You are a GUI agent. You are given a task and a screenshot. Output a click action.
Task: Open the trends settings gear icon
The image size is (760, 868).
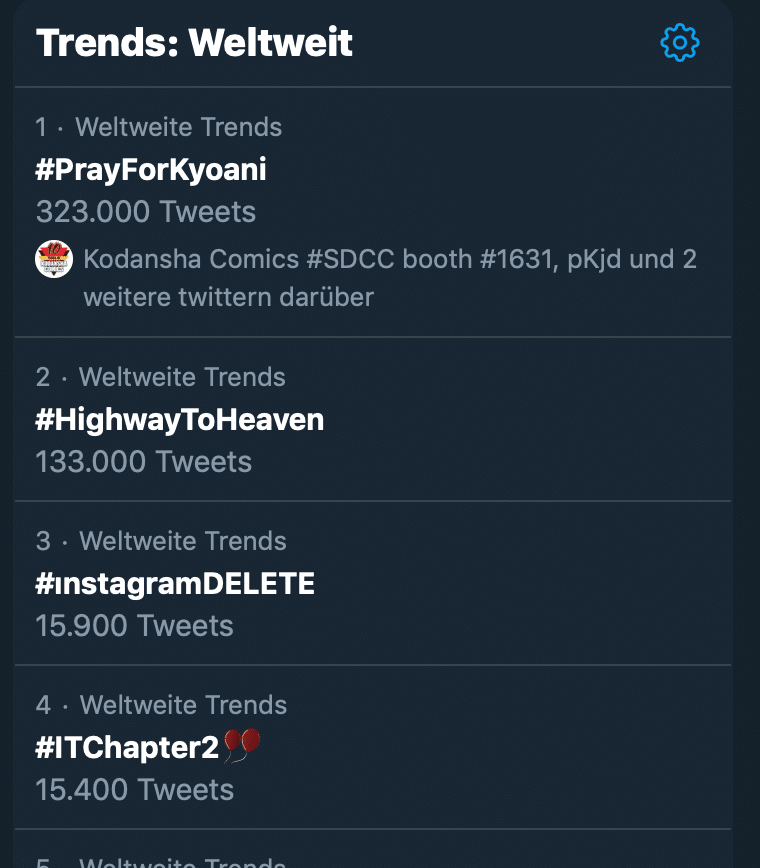[x=680, y=43]
